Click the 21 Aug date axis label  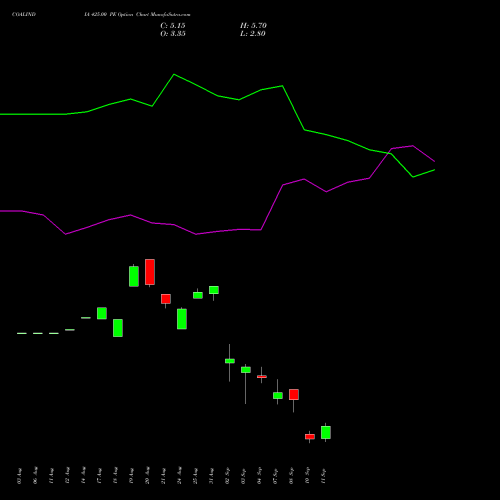(163, 476)
